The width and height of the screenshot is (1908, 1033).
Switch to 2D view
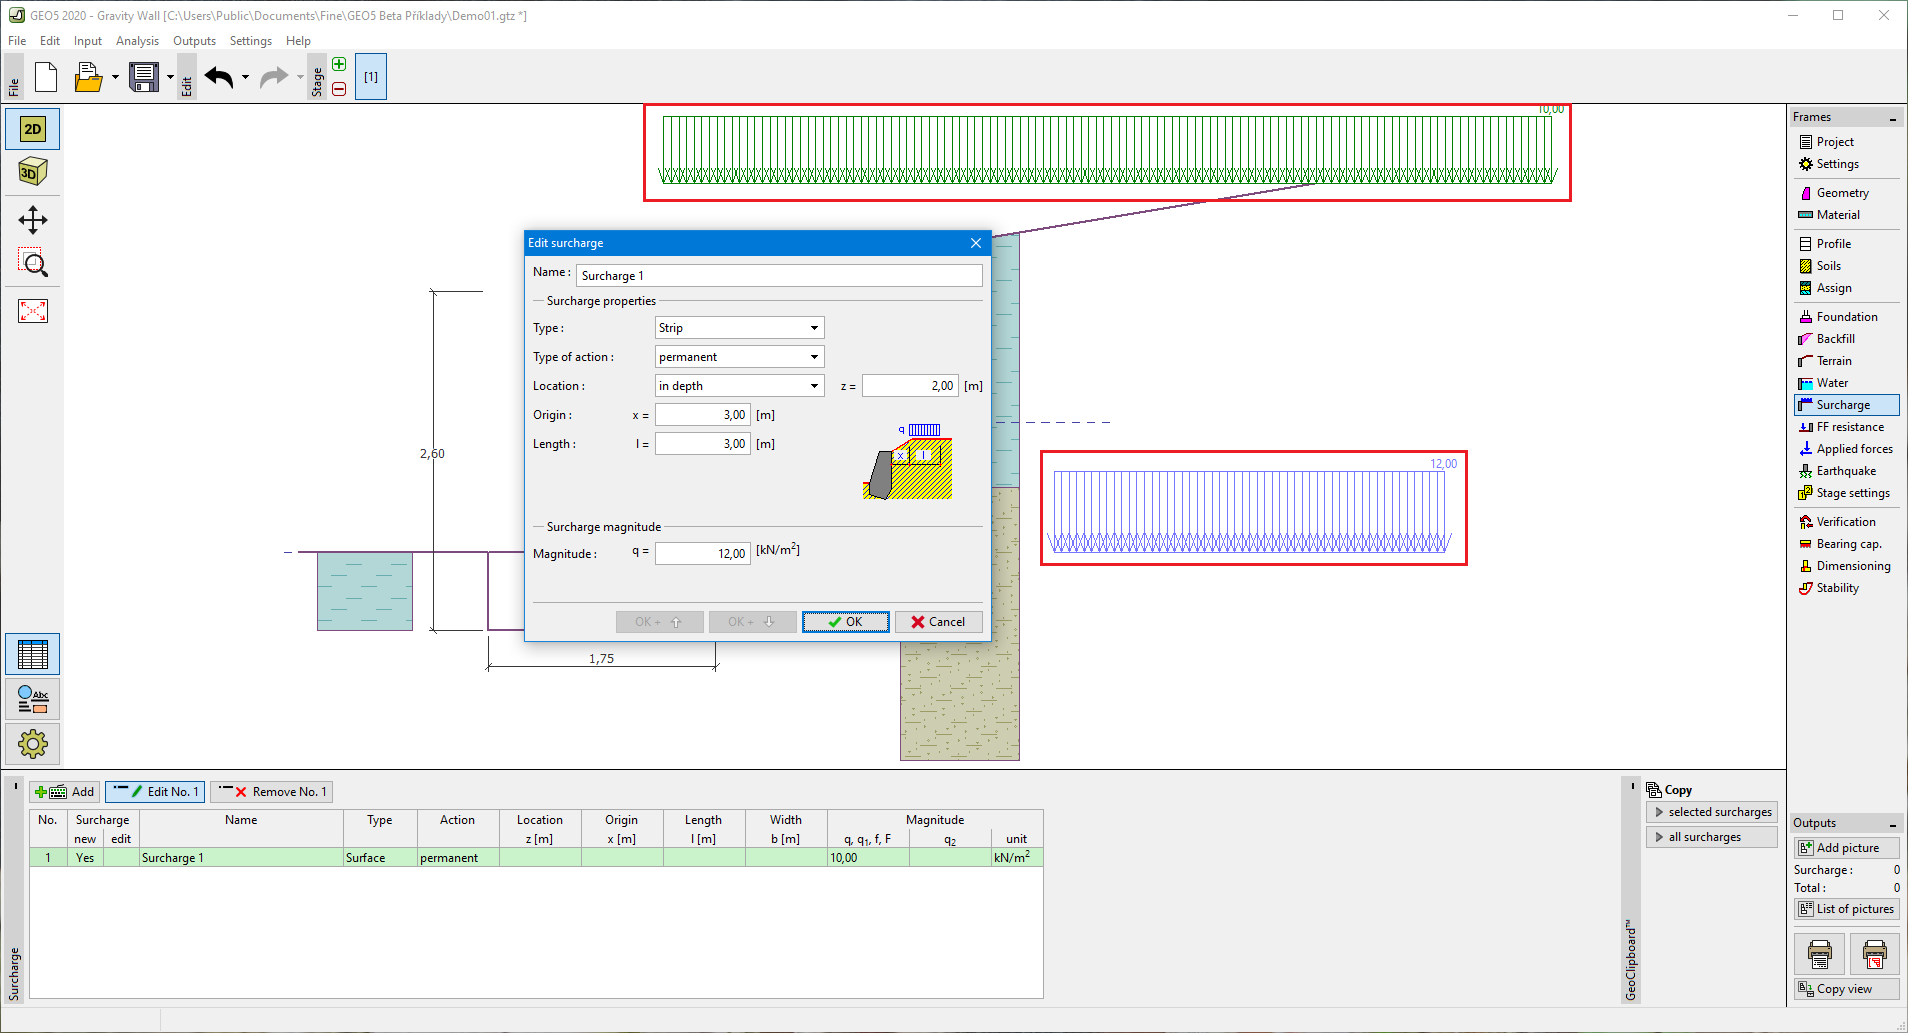[x=33, y=129]
